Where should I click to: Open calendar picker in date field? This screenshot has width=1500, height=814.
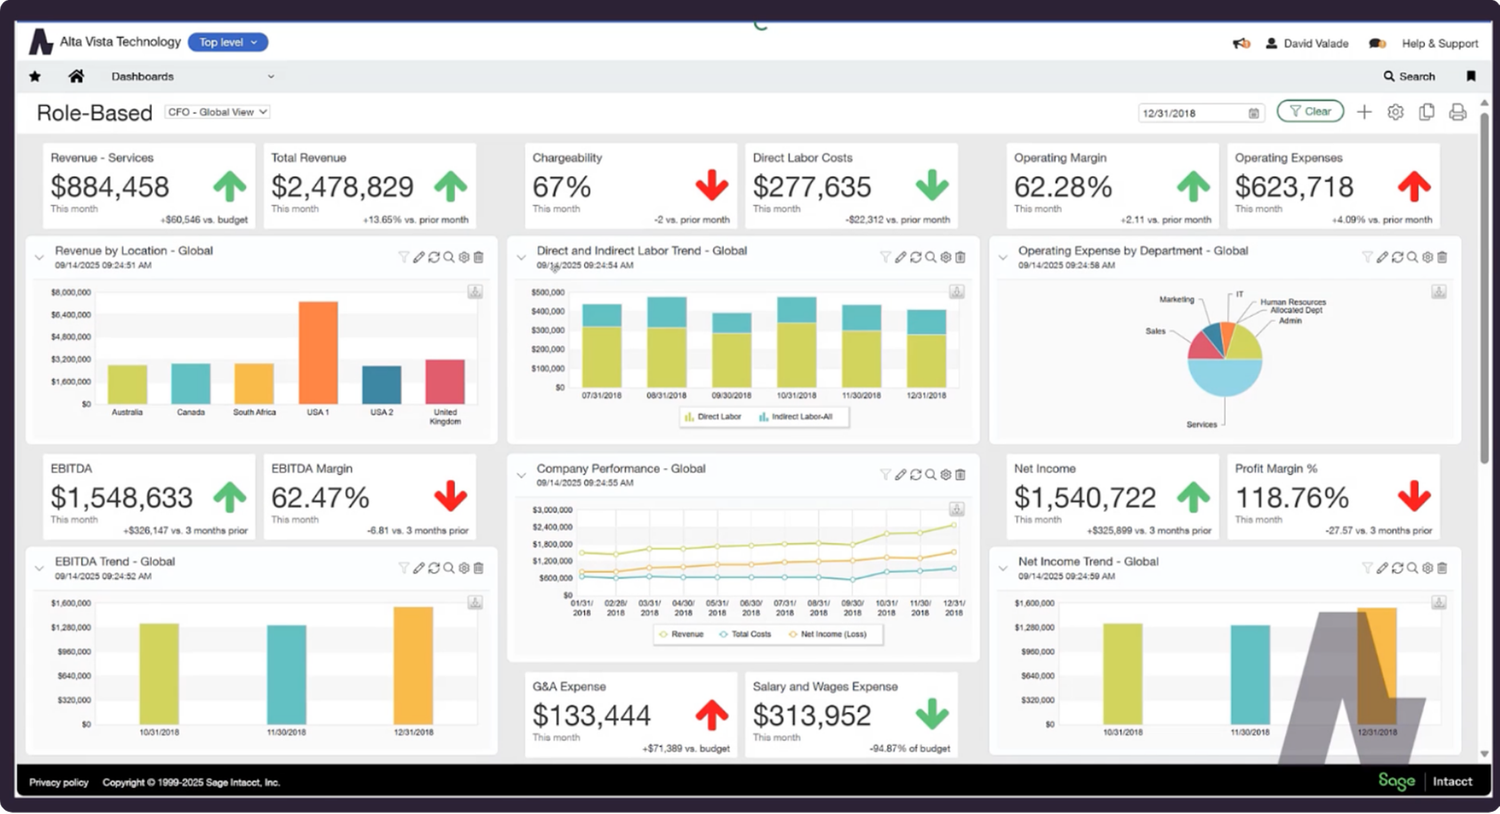tap(1254, 113)
